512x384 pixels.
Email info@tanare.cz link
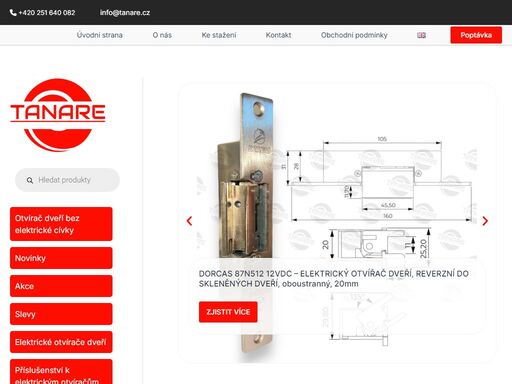(125, 13)
